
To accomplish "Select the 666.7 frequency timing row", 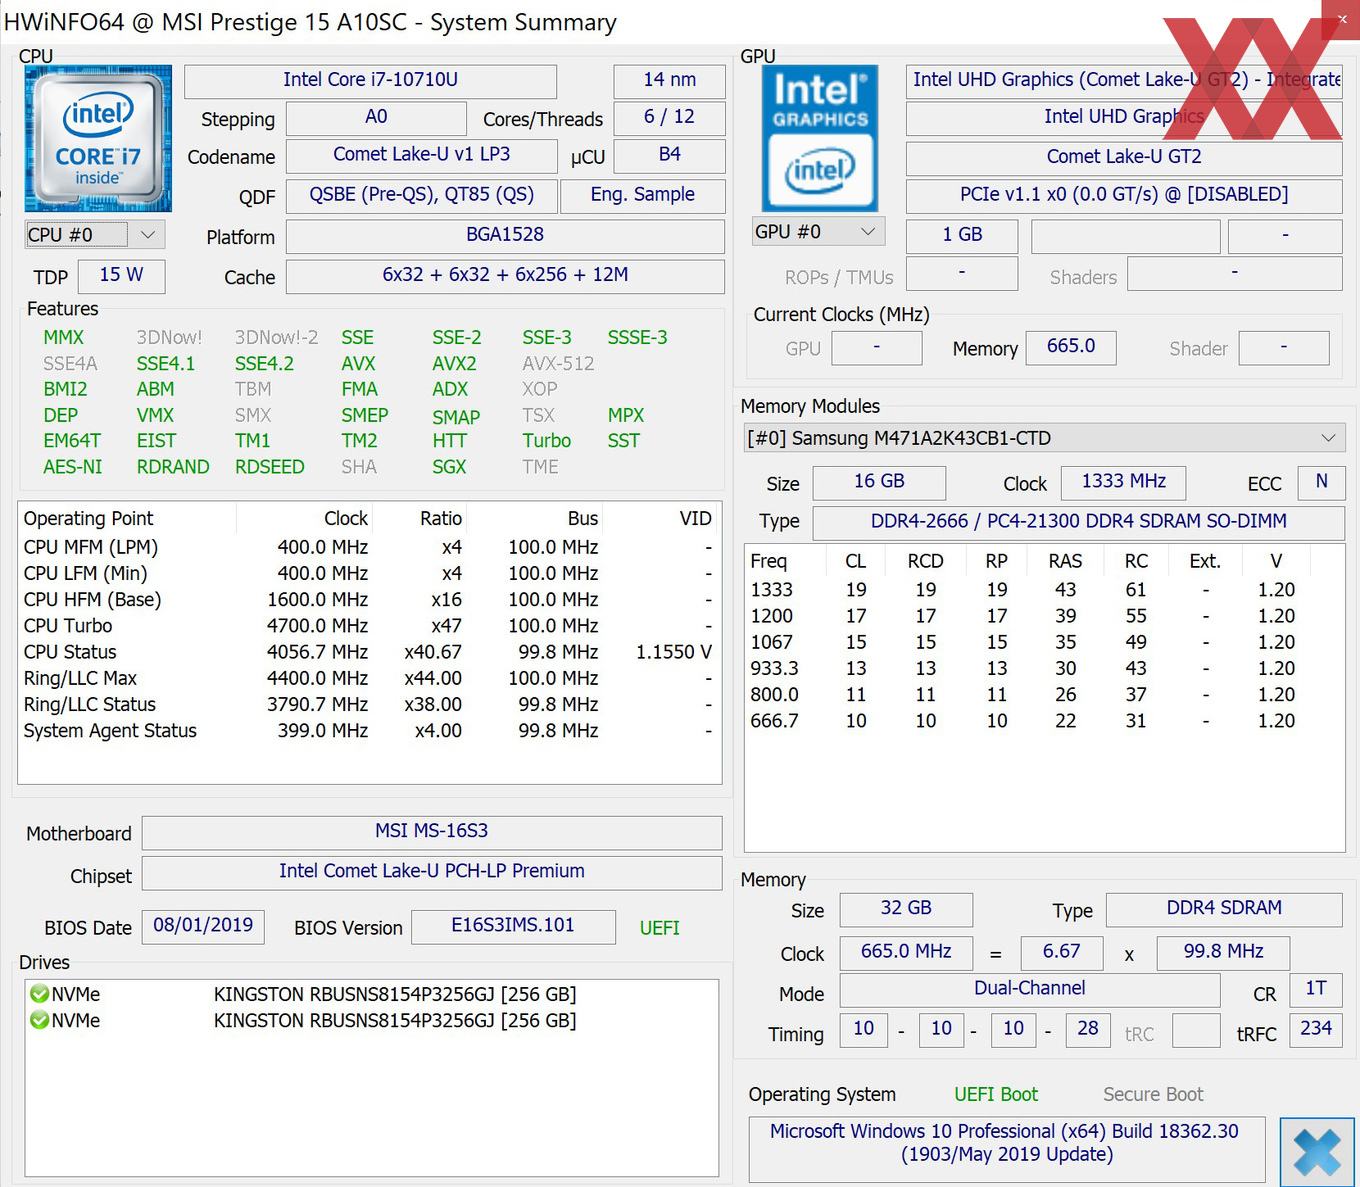I will pyautogui.click(x=1044, y=721).
